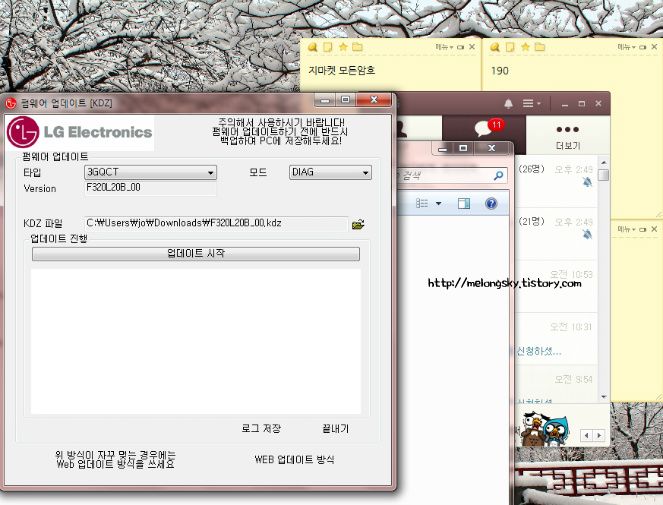Click the 190 note text
The width and height of the screenshot is (663, 505).
pos(500,71)
